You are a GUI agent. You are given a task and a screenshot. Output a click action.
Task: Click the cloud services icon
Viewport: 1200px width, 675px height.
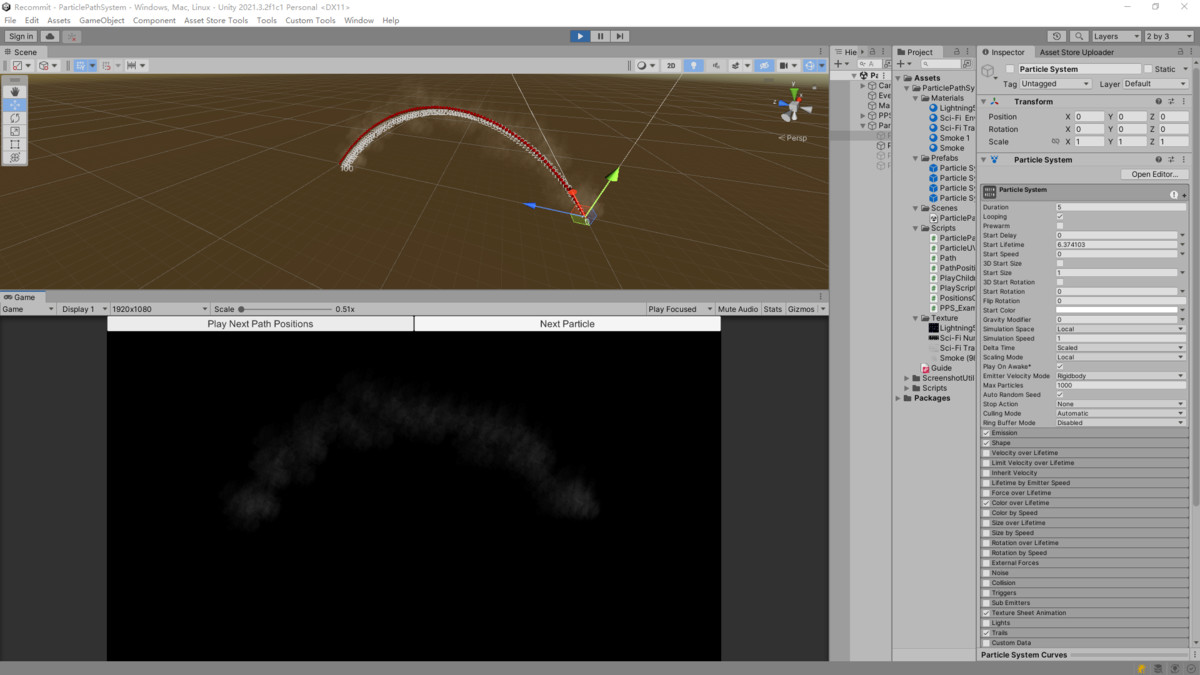(x=49, y=36)
